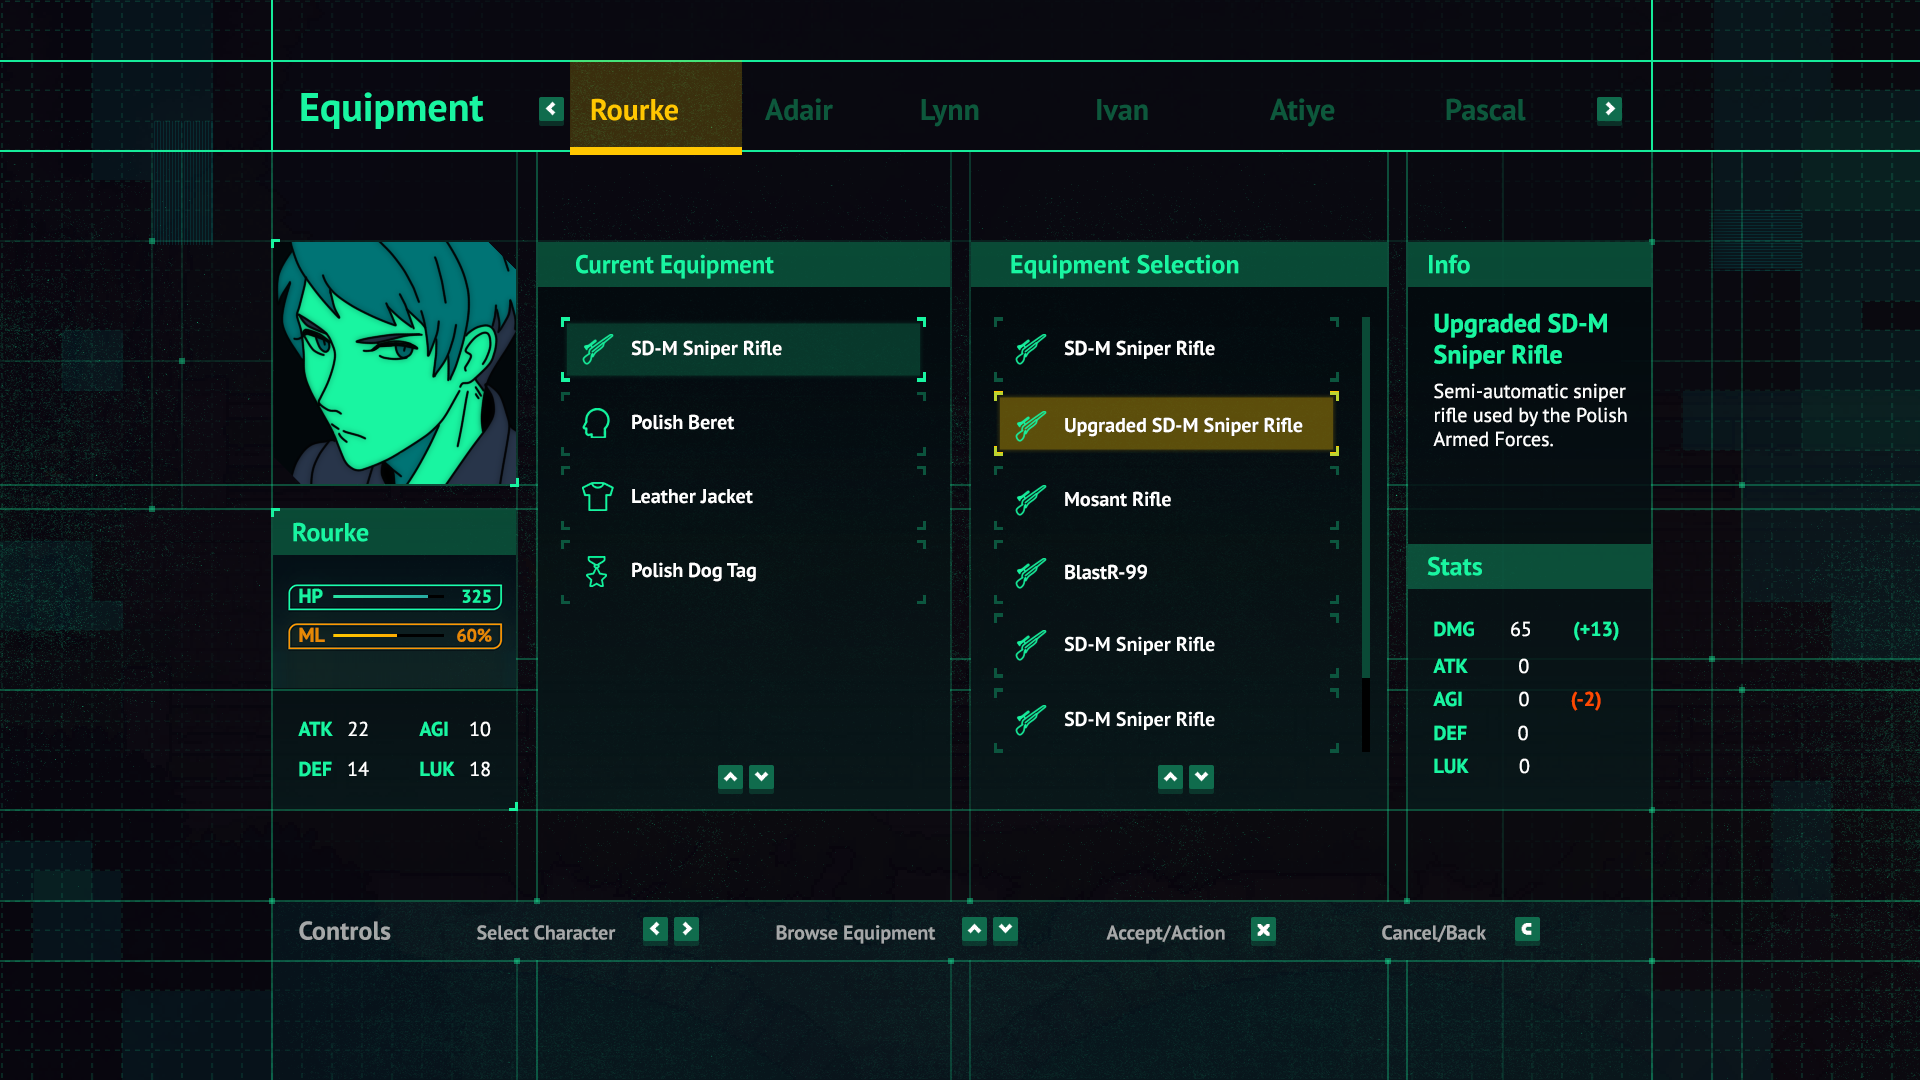Click the Leather Jacket shirt icon

coord(597,496)
